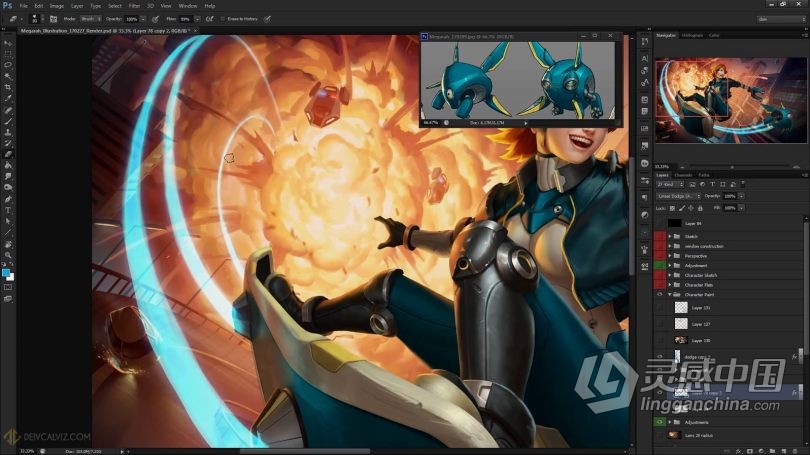Select the Dodge tool
Image resolution: width=810 pixels, height=455 pixels.
coord(8,187)
